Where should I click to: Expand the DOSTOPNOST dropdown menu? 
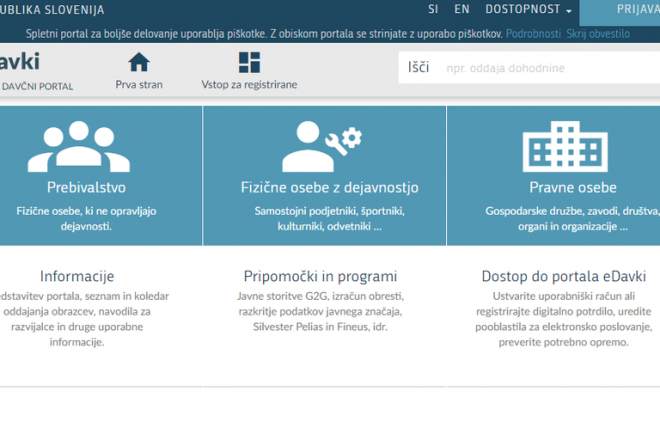(x=528, y=9)
